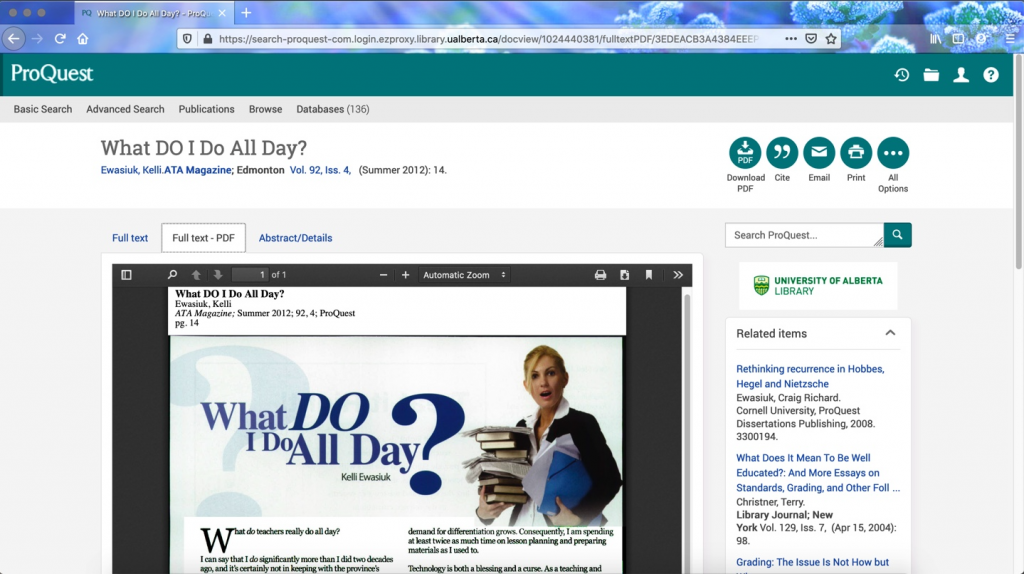Zoom in on the PDF
The image size is (1024, 574).
[406, 275]
